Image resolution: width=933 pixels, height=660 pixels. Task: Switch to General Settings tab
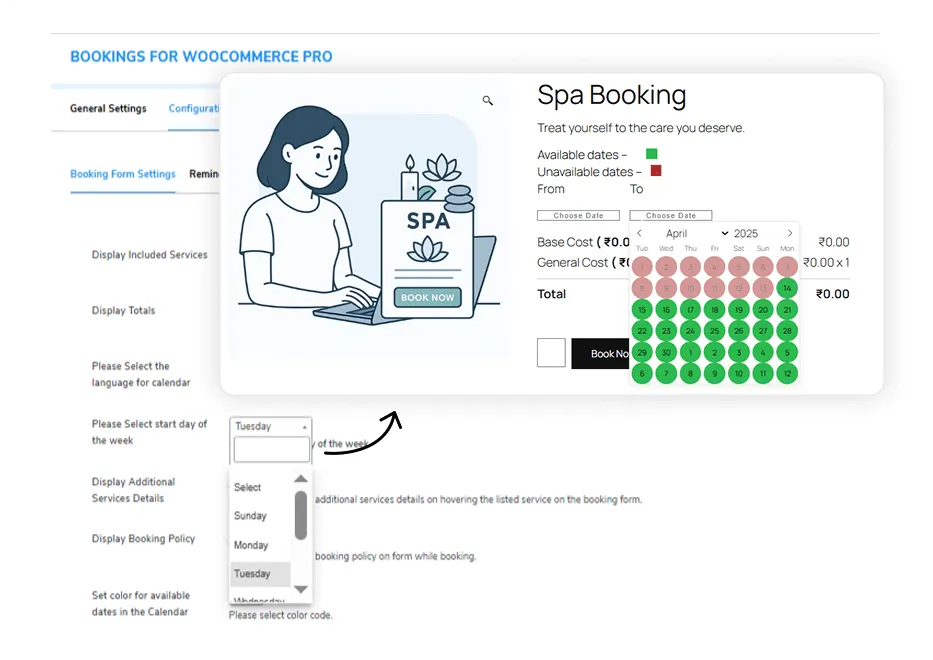[108, 108]
